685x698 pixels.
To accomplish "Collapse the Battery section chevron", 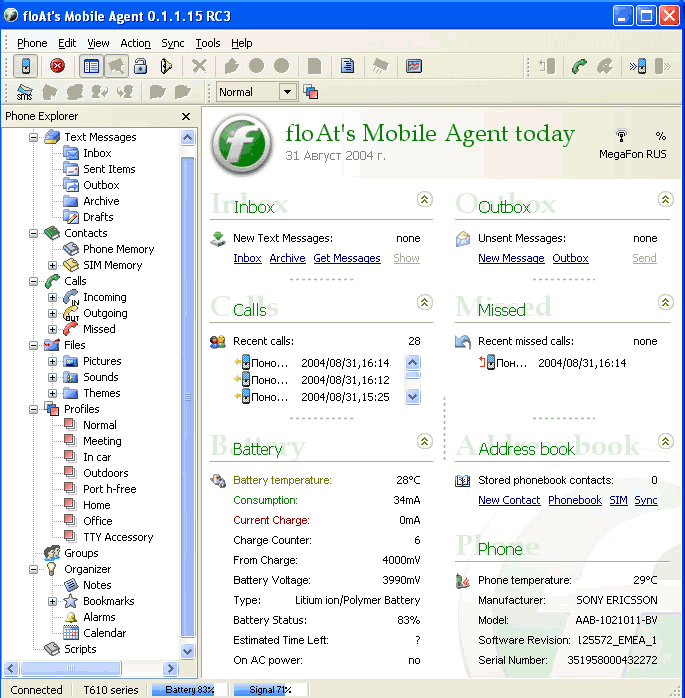I will click(x=425, y=441).
